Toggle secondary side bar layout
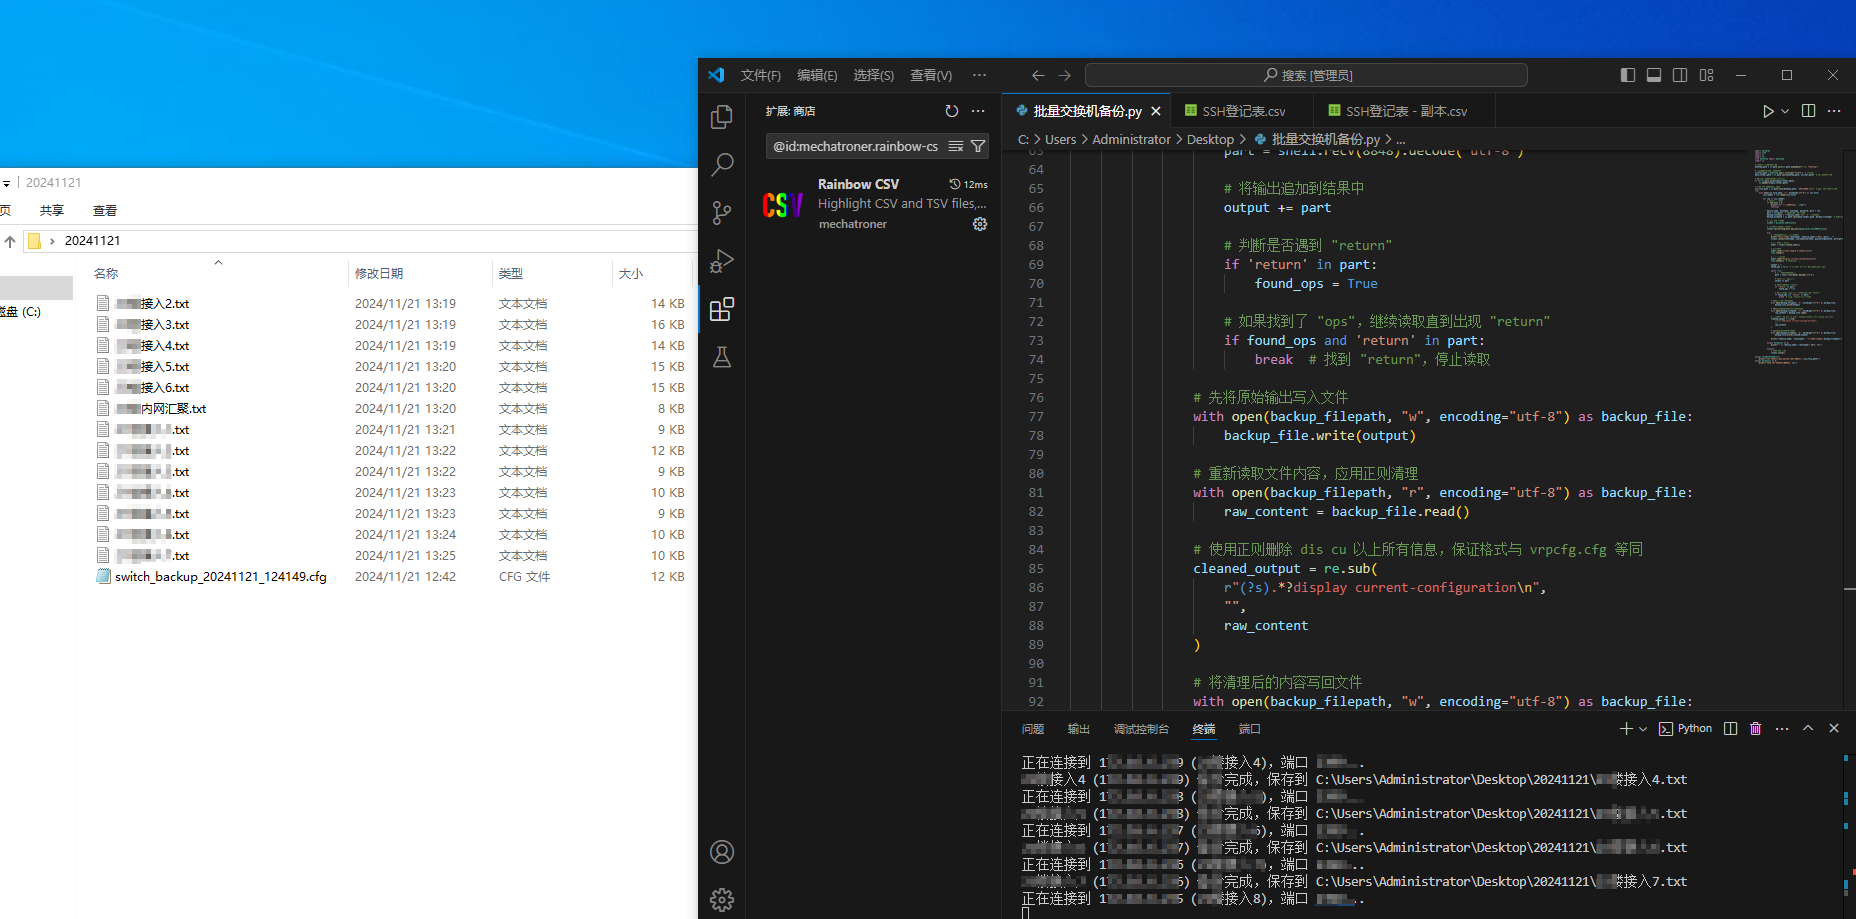The image size is (1856, 919). pos(1680,75)
